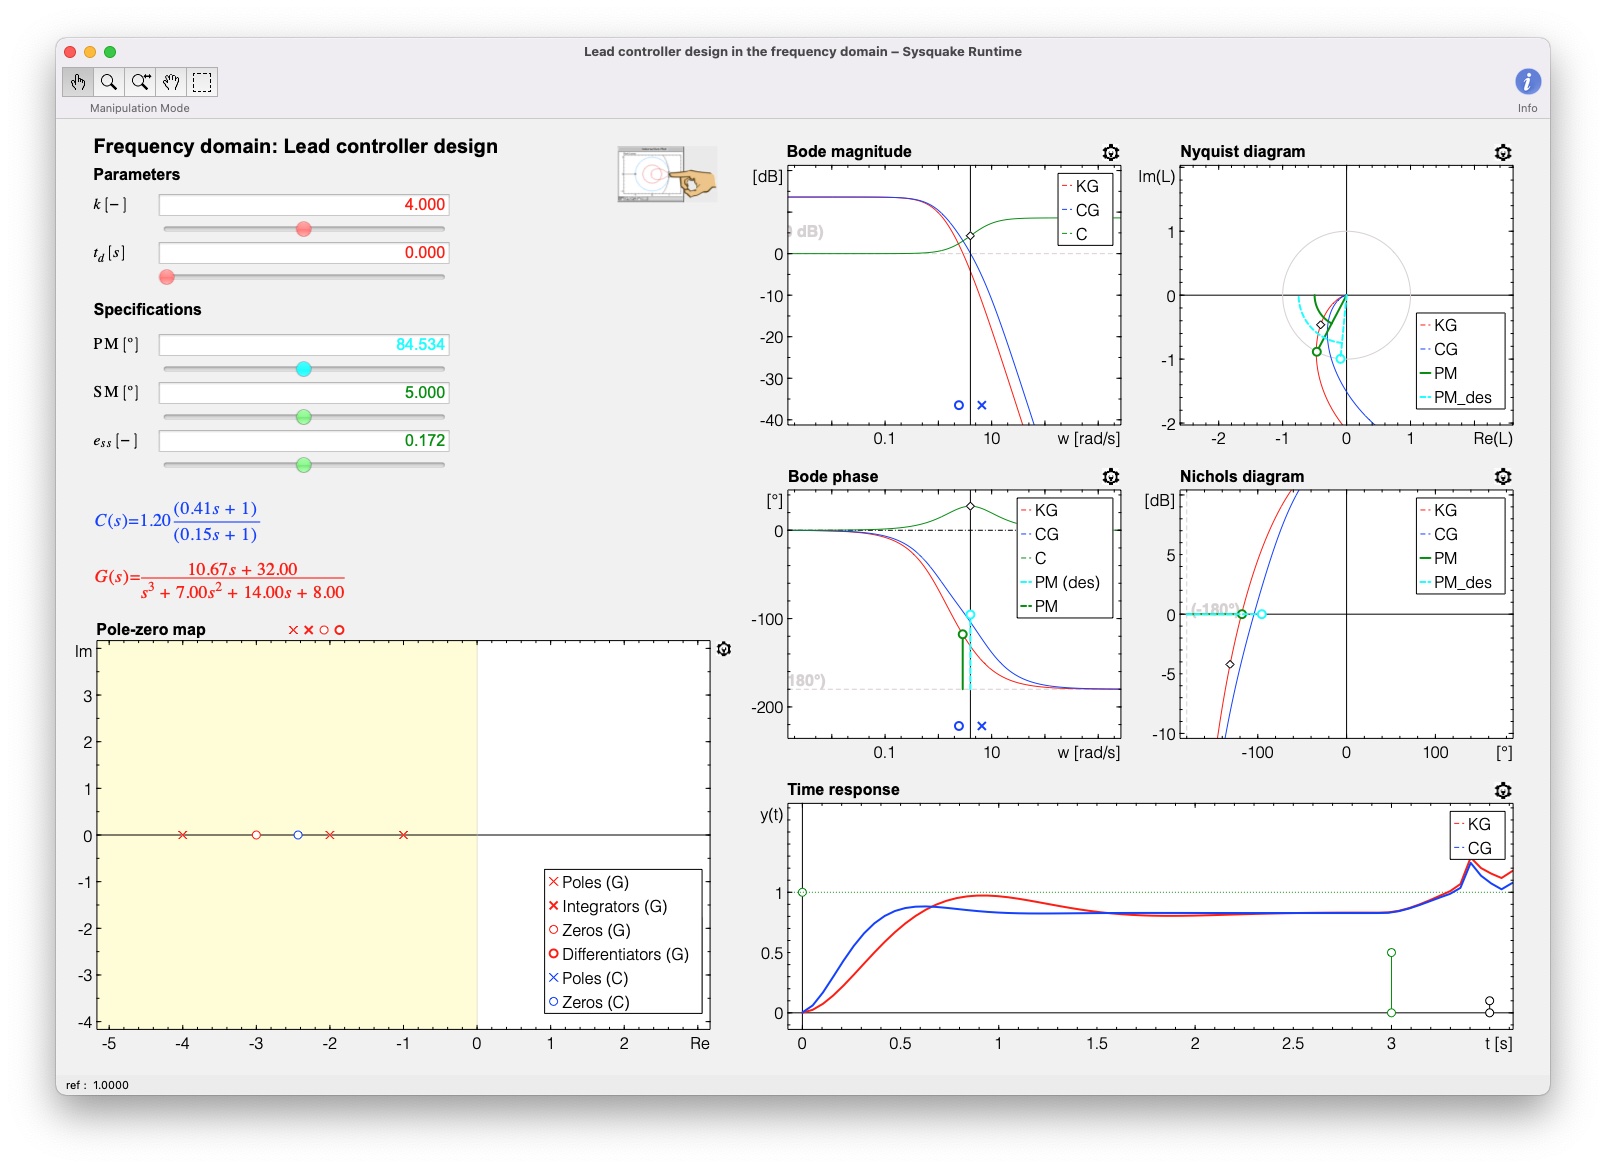1606x1169 pixels.
Task: Toggle PM_des entry in Nichols diagram legend
Action: pyautogui.click(x=1460, y=581)
